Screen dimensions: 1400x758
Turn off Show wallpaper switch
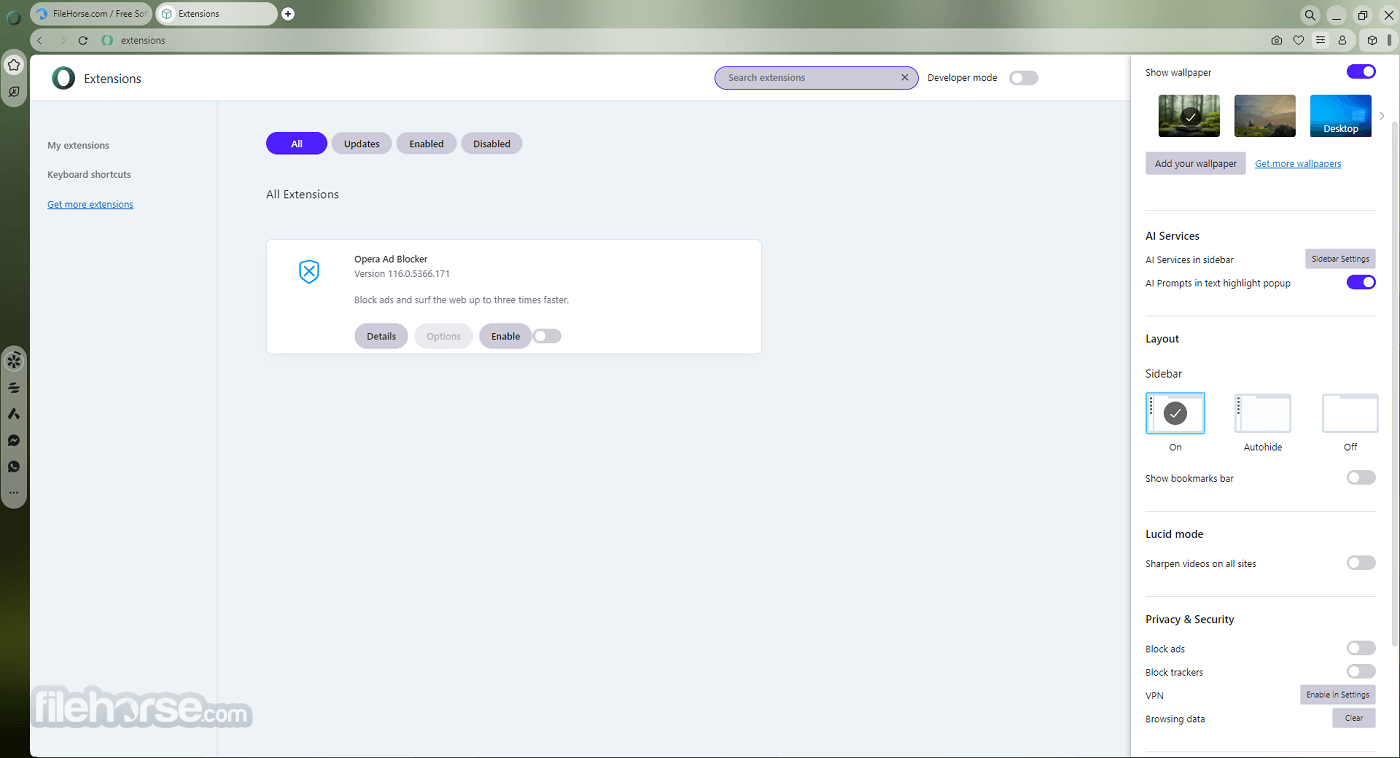click(x=1361, y=72)
